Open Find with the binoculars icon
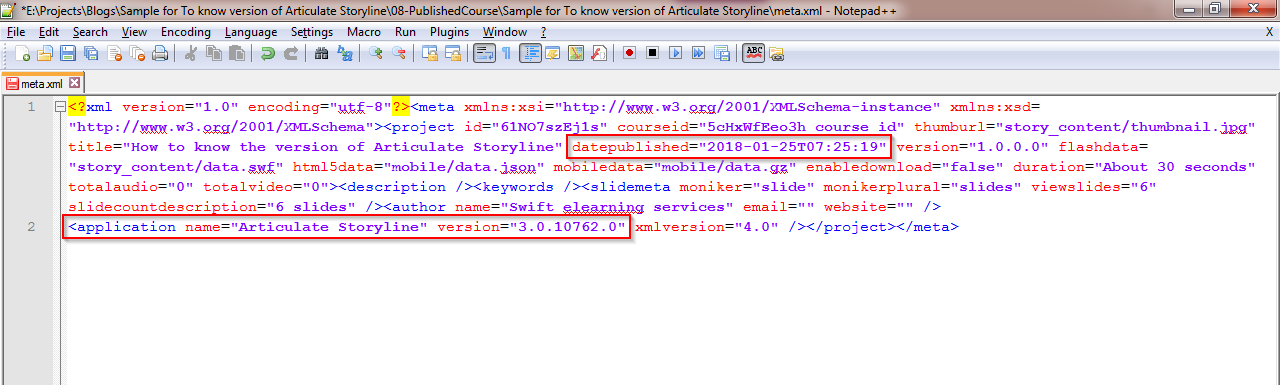 coord(321,52)
